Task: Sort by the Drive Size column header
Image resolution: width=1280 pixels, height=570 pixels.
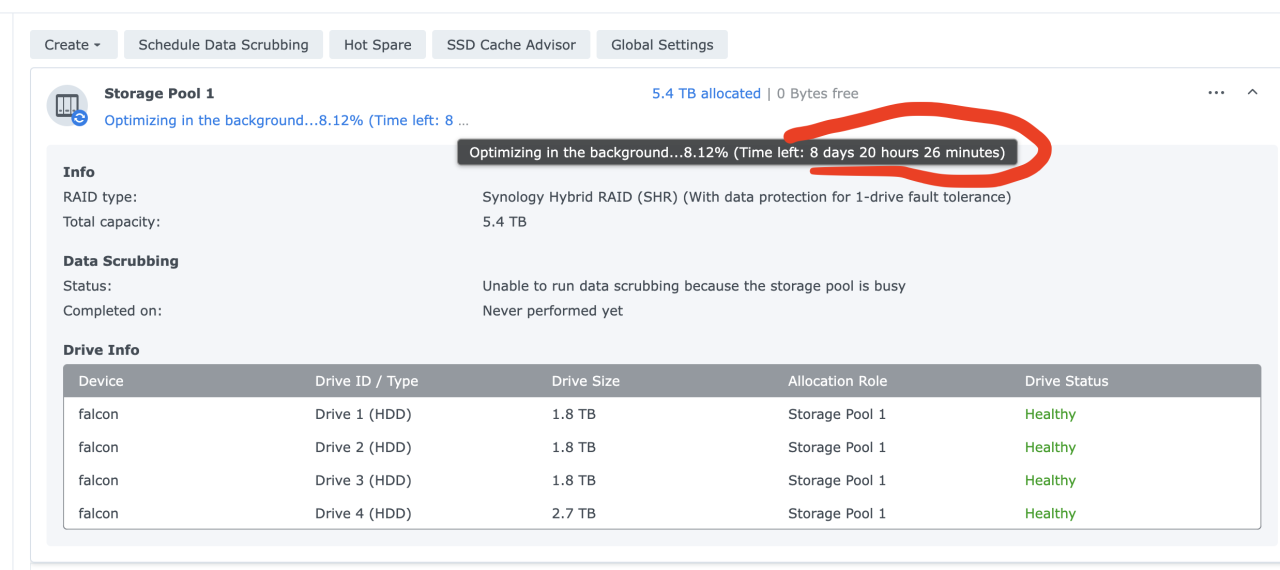Action: coord(585,381)
